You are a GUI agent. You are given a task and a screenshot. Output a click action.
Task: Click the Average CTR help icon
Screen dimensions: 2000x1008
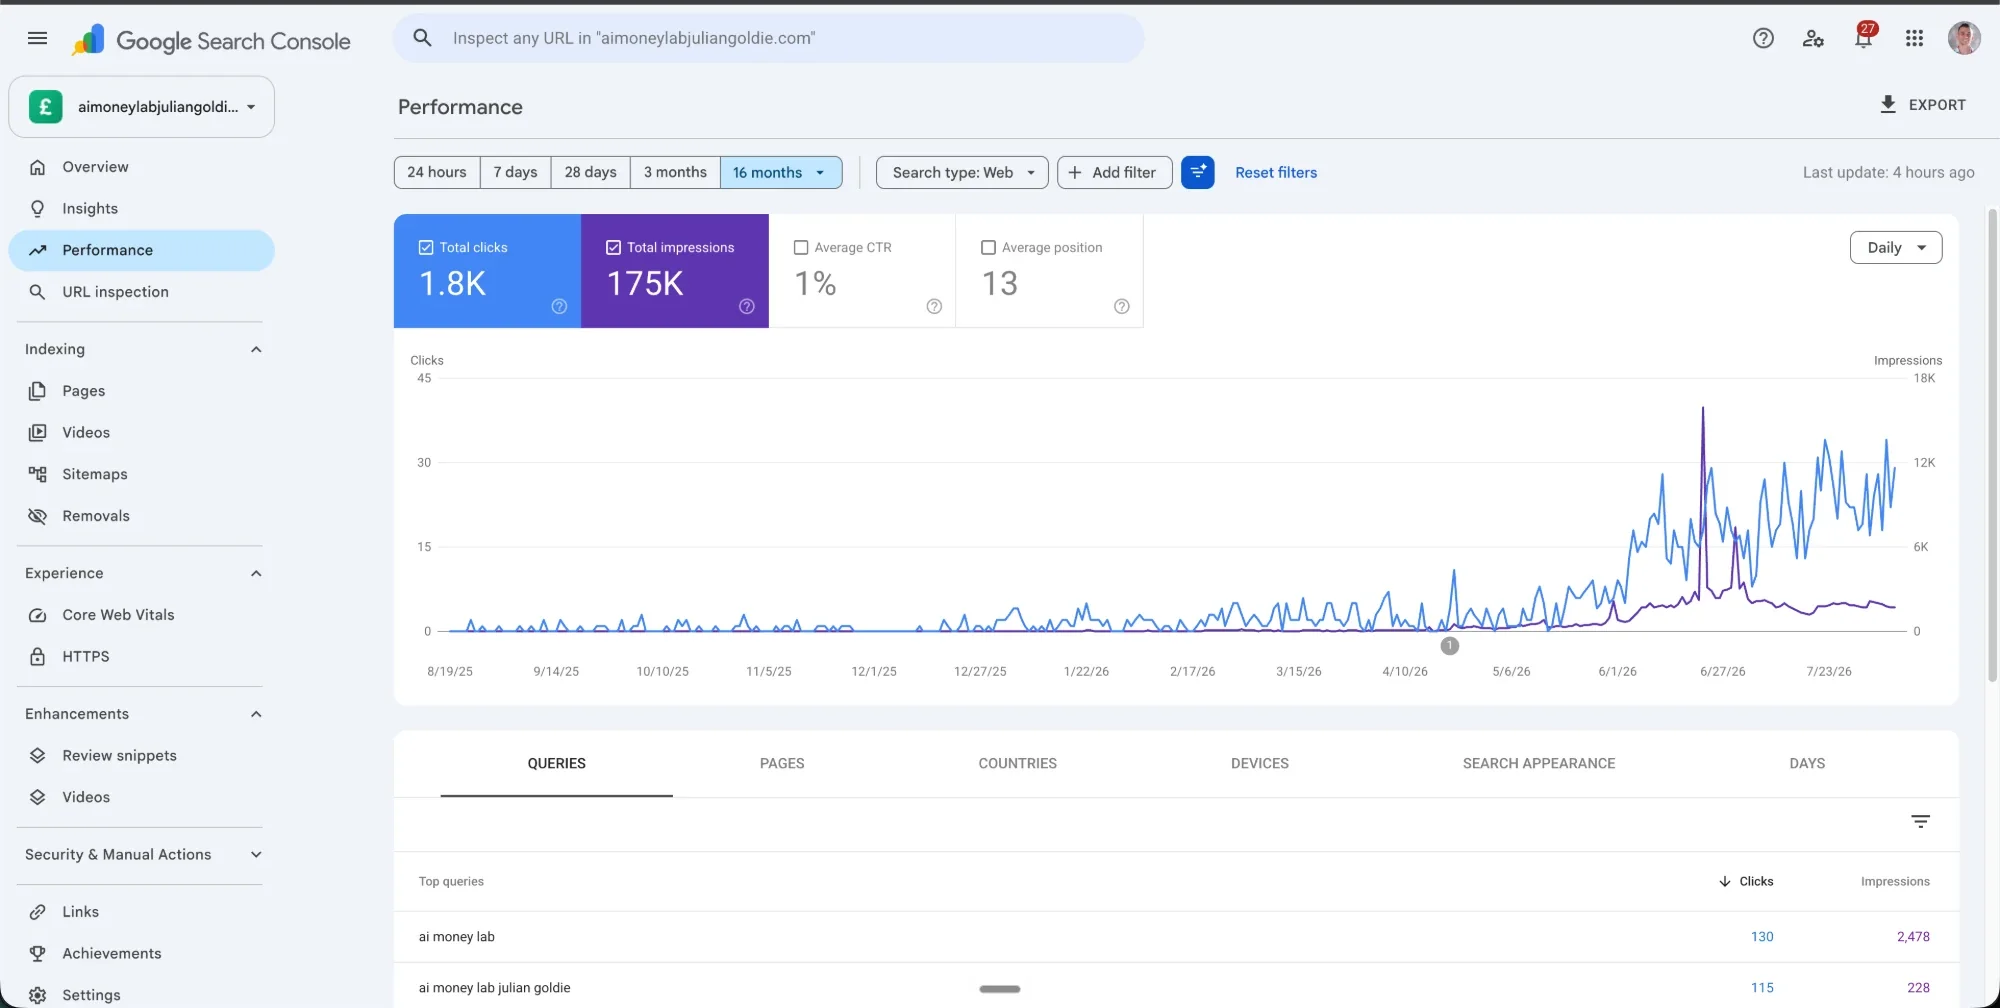[934, 306]
